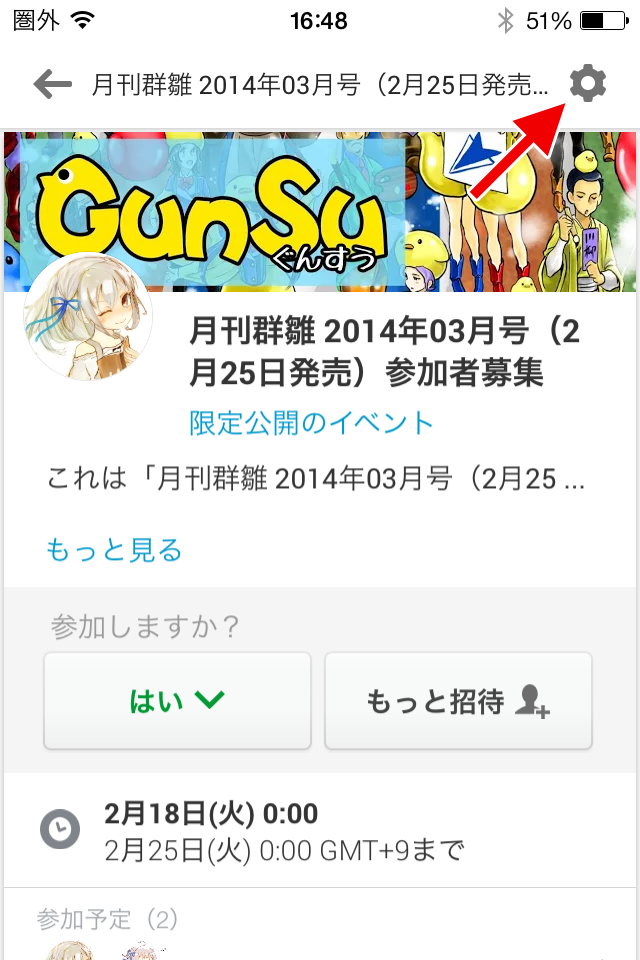Expand the green chevron next to はい

pos(209,699)
